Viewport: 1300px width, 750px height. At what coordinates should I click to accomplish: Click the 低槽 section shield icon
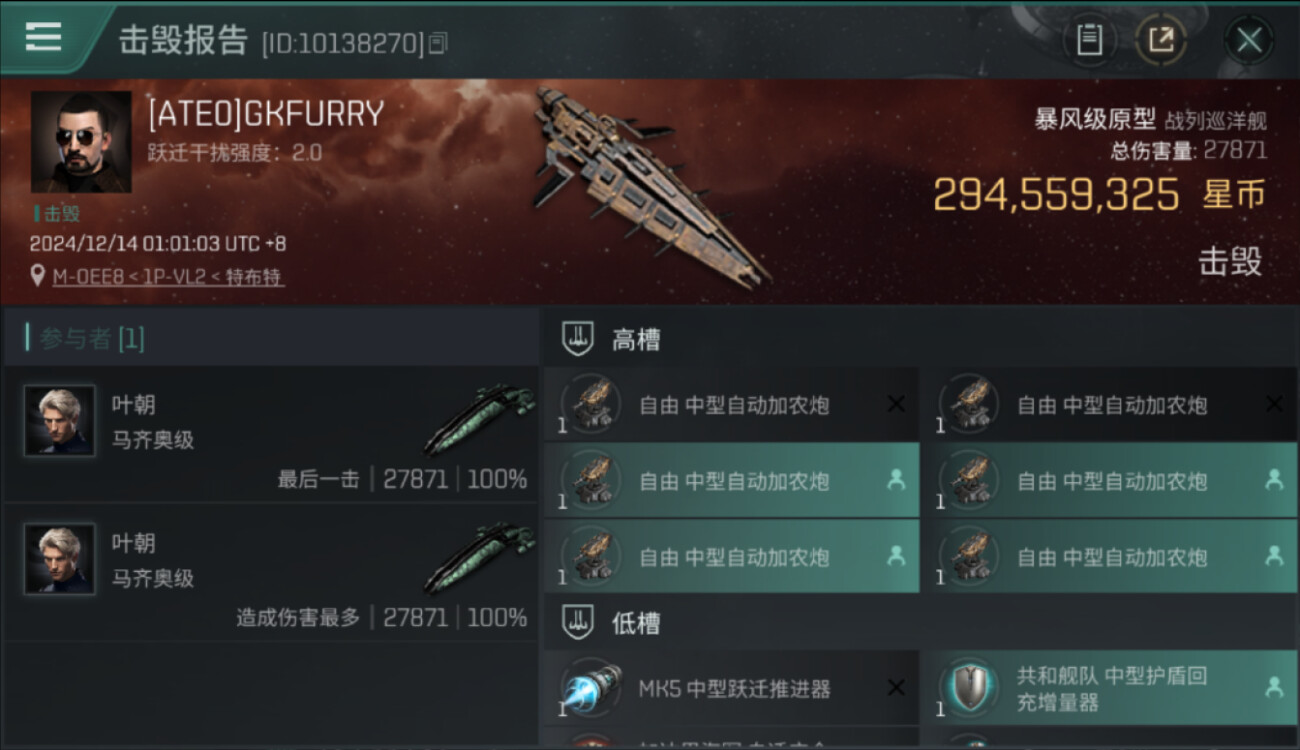click(x=578, y=623)
